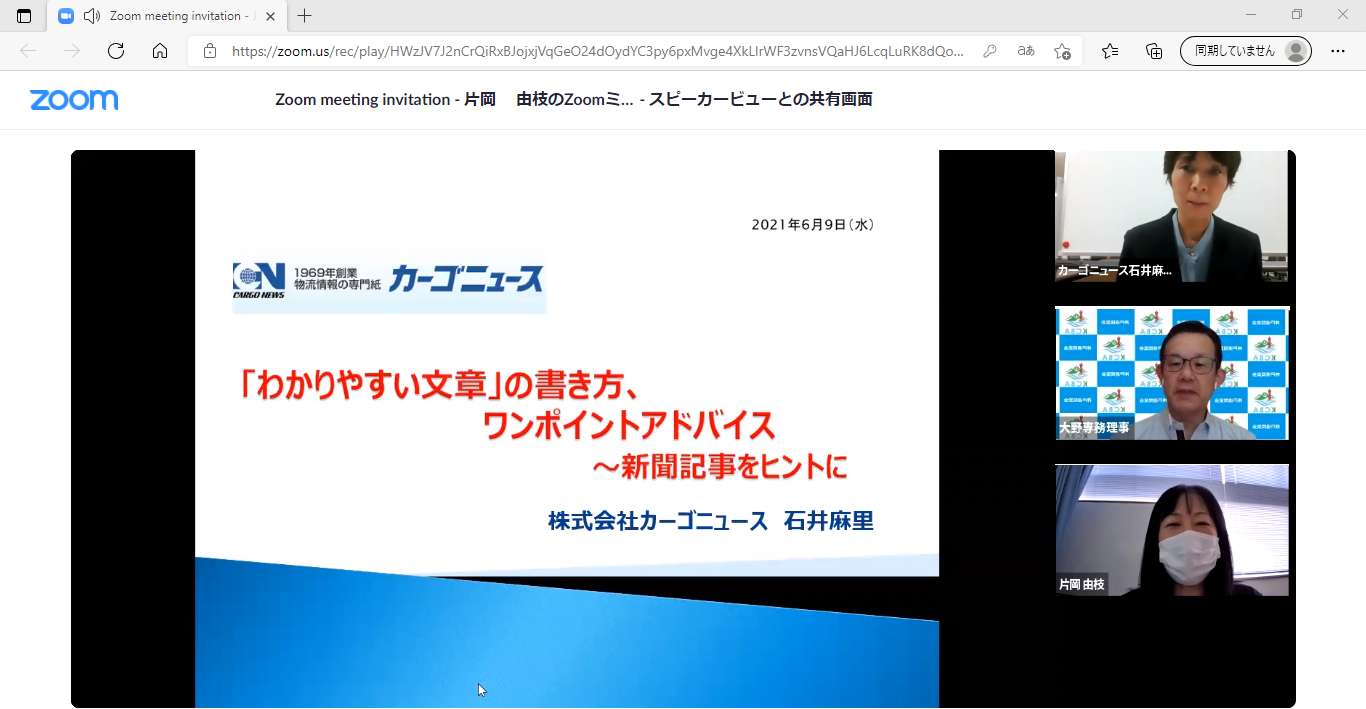Screen dimensions: 1366x709
Task: Go back to previous page
Action: [x=28, y=51]
